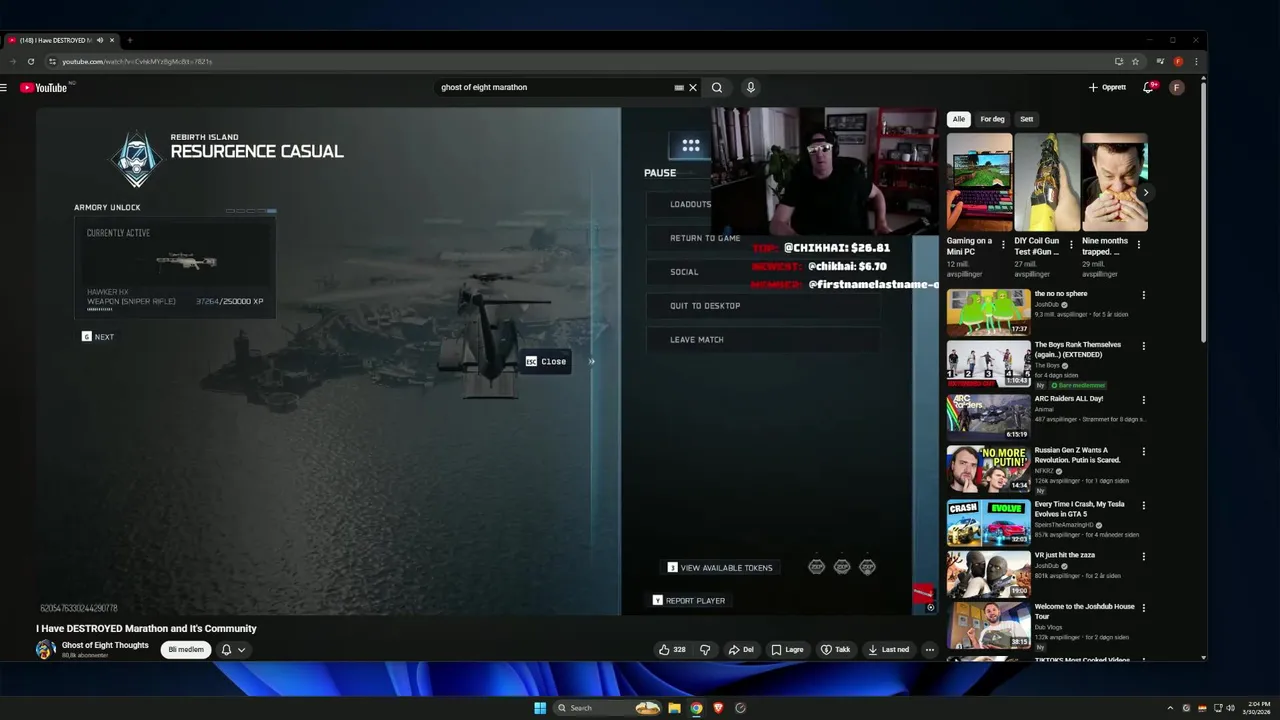
Task: Open the browser three-dot menu
Action: (x=1196, y=61)
